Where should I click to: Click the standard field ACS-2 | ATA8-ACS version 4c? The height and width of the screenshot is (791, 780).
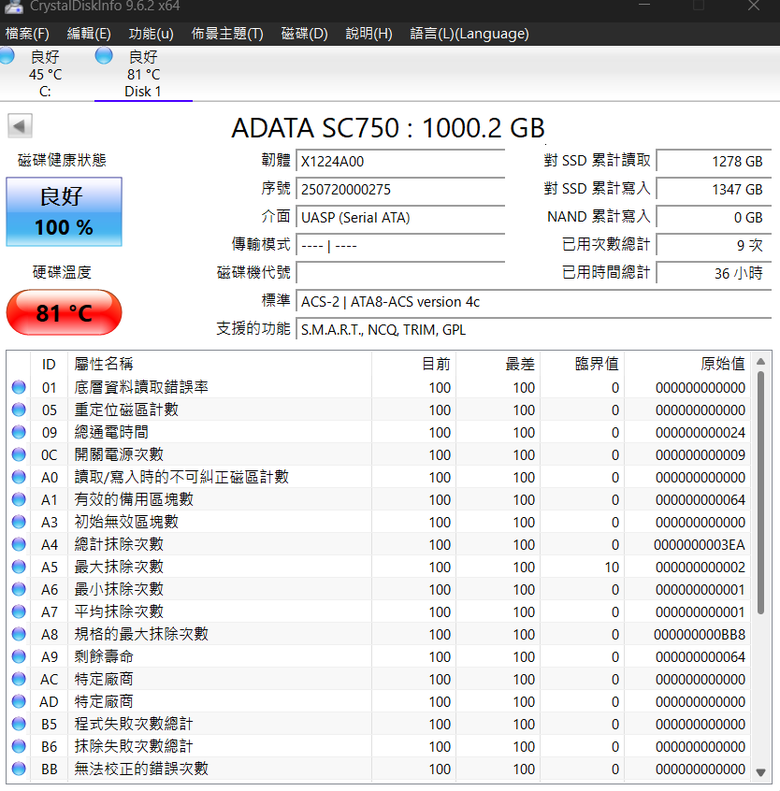coord(534,302)
